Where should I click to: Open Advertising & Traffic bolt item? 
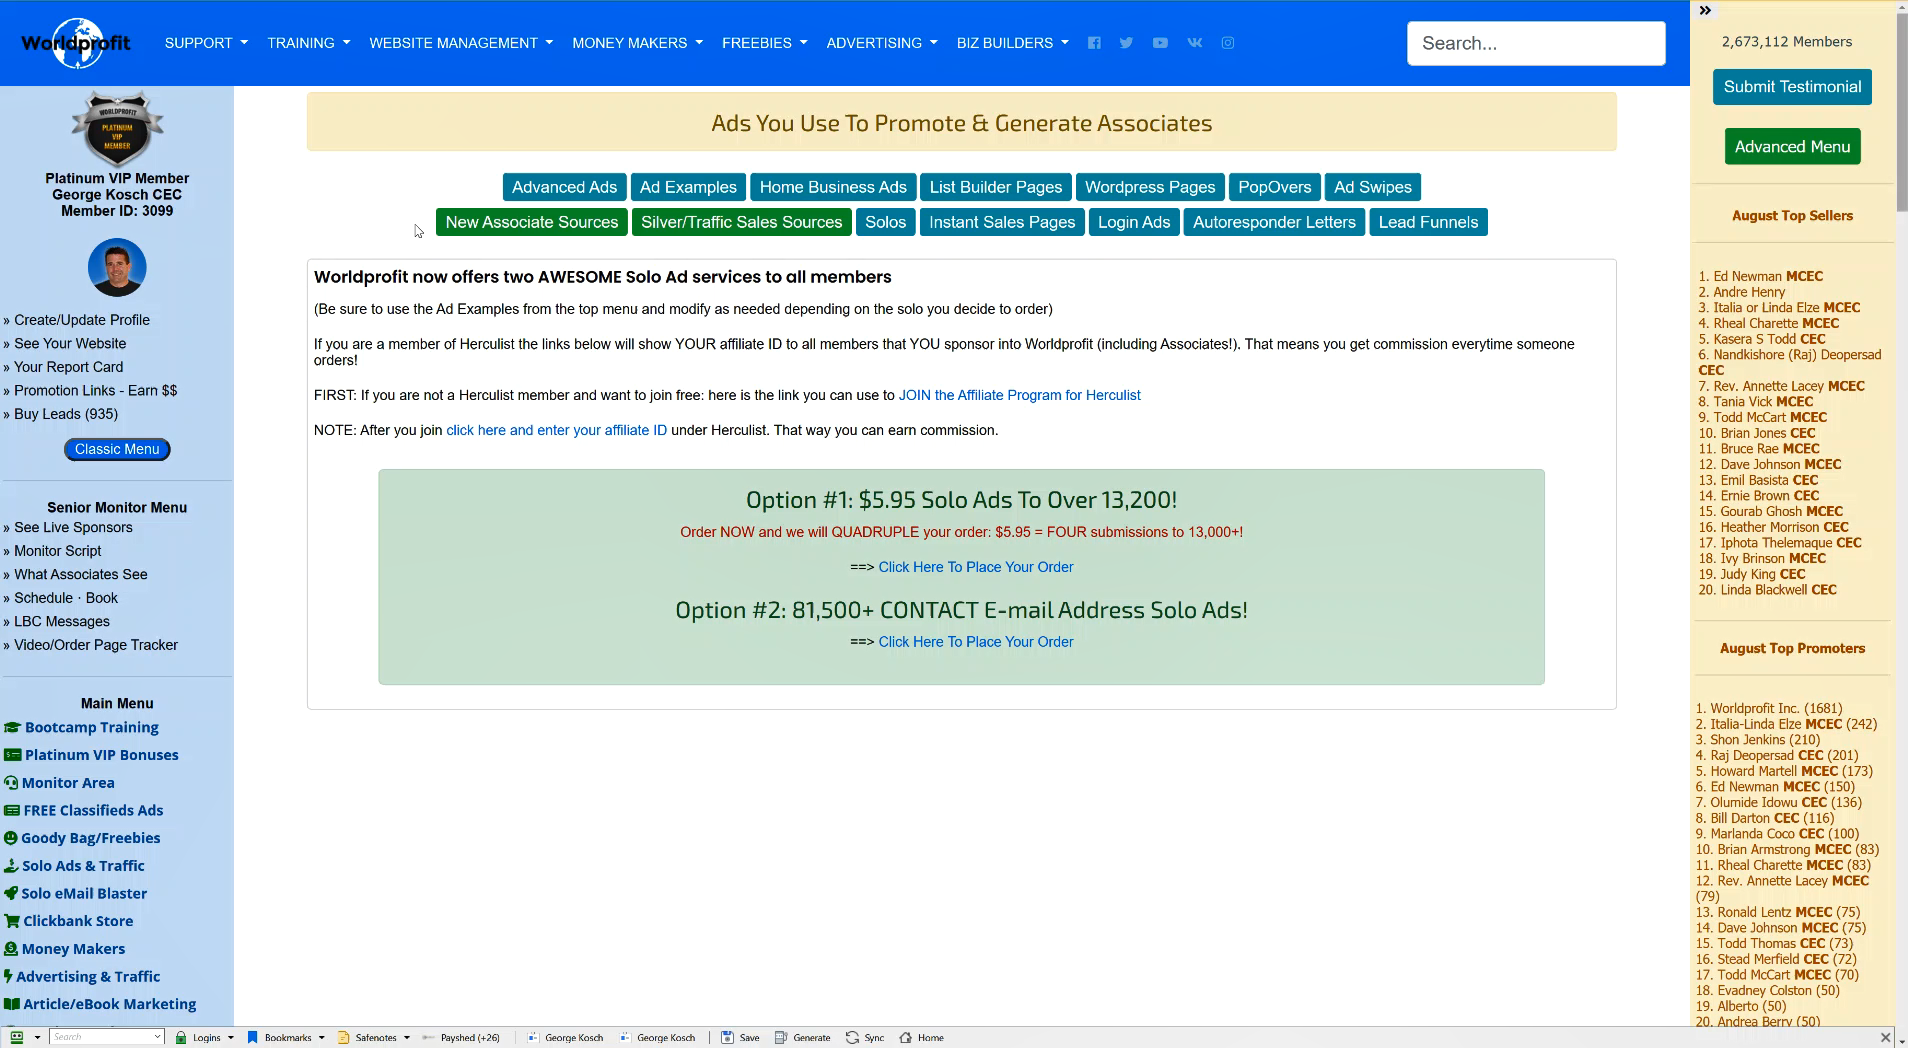(x=82, y=977)
